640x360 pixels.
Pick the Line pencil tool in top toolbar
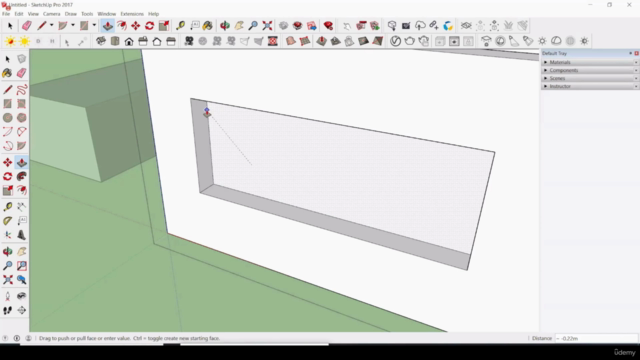41,26
